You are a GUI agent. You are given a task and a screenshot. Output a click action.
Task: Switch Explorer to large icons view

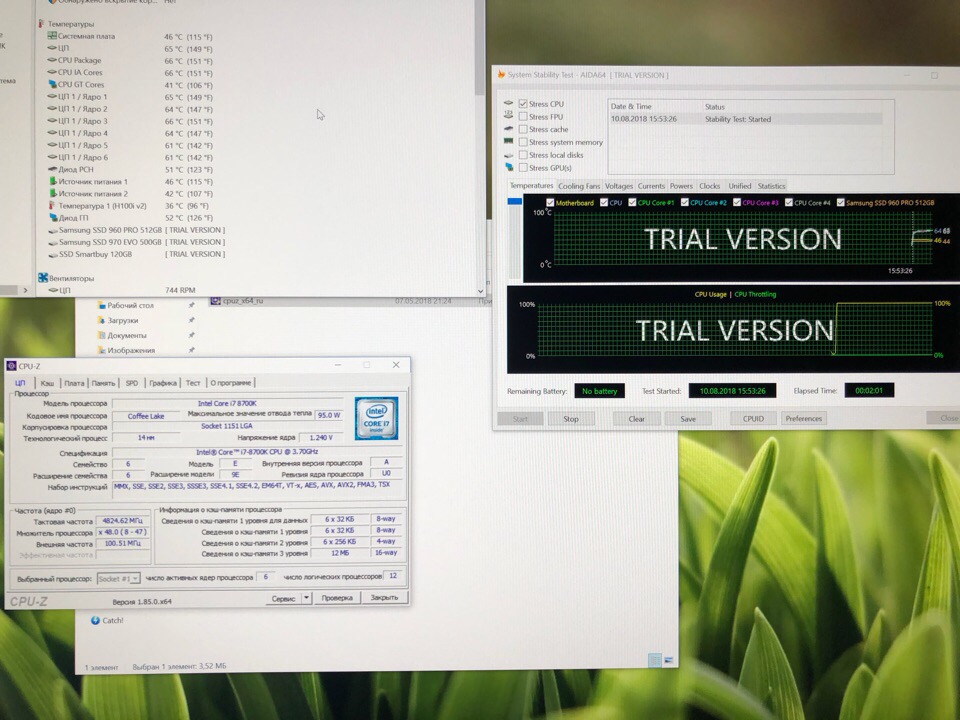pos(669,660)
